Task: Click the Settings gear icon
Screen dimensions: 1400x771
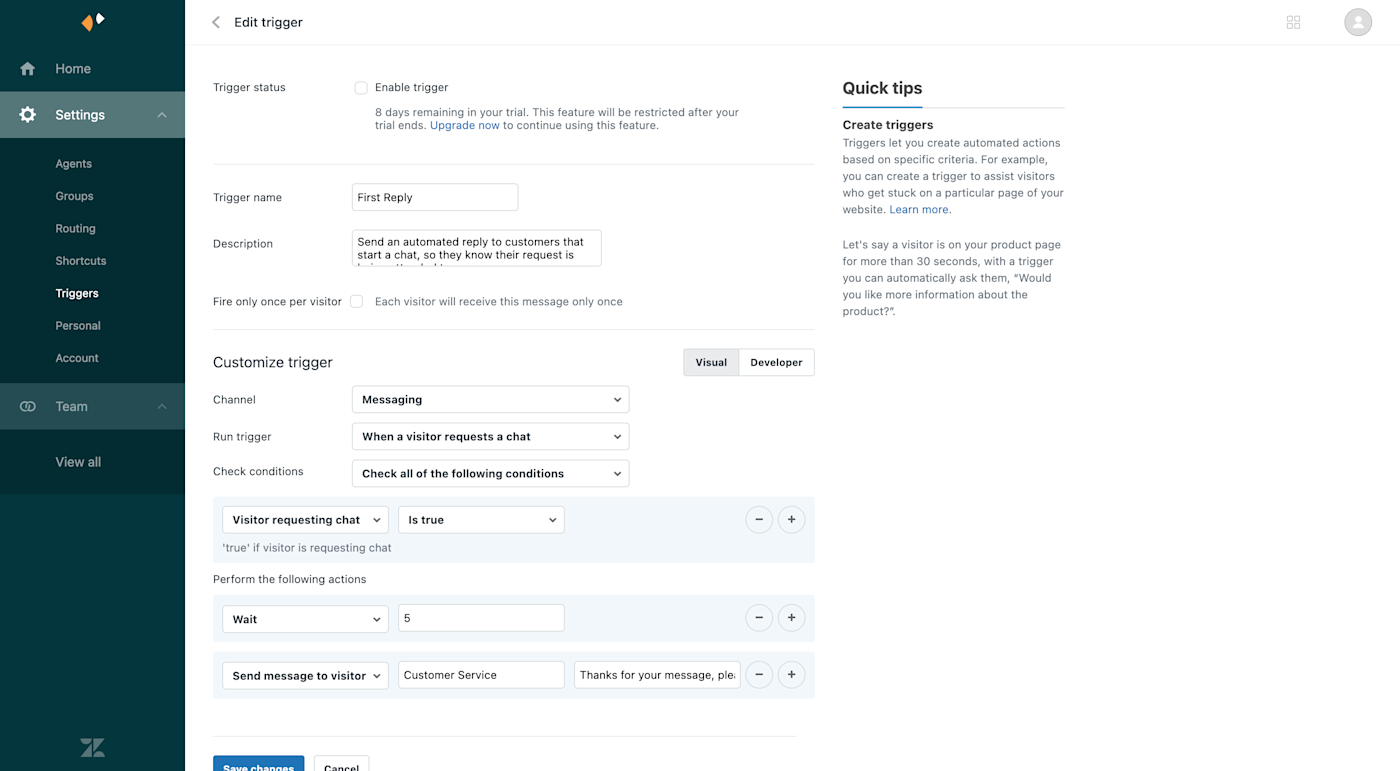Action: 28,115
